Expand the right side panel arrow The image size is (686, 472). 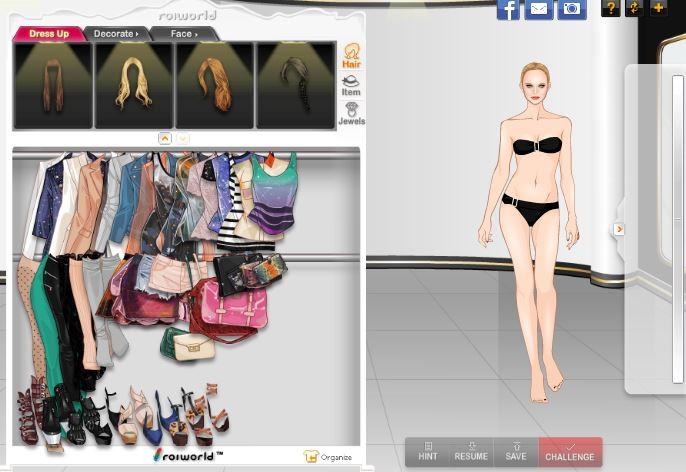619,229
